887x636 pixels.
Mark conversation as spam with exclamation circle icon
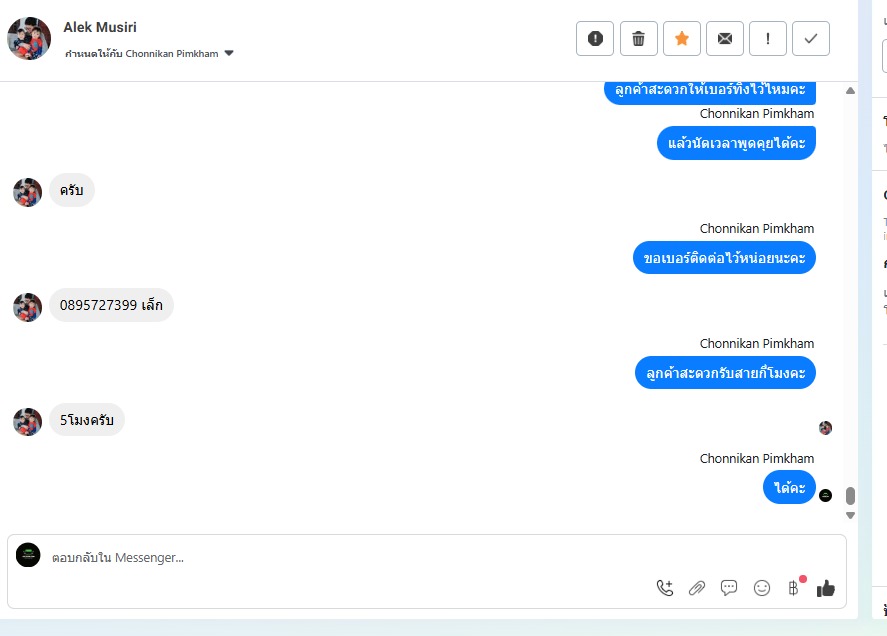tap(595, 38)
